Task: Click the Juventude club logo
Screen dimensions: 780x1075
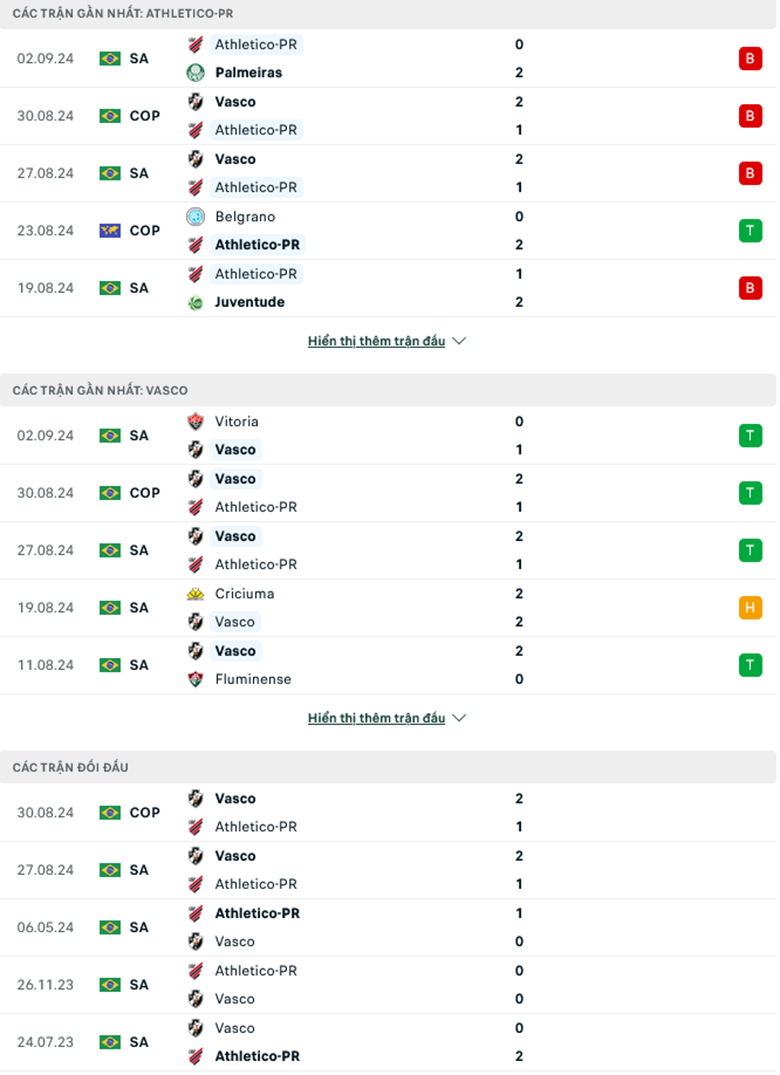Action: [x=196, y=302]
